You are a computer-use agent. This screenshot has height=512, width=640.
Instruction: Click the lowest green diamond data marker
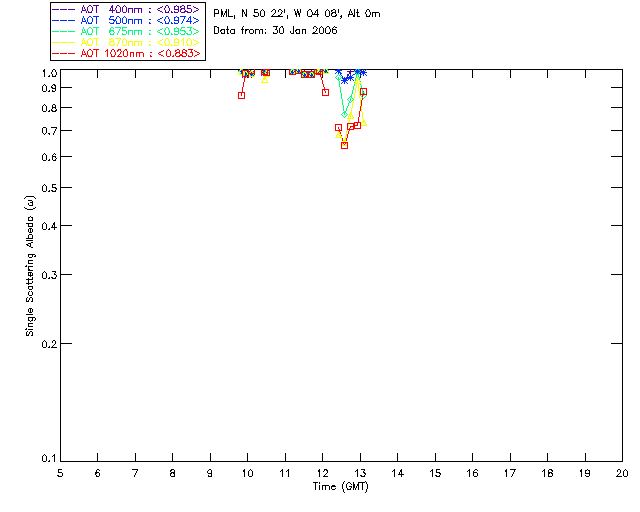tap(344, 114)
